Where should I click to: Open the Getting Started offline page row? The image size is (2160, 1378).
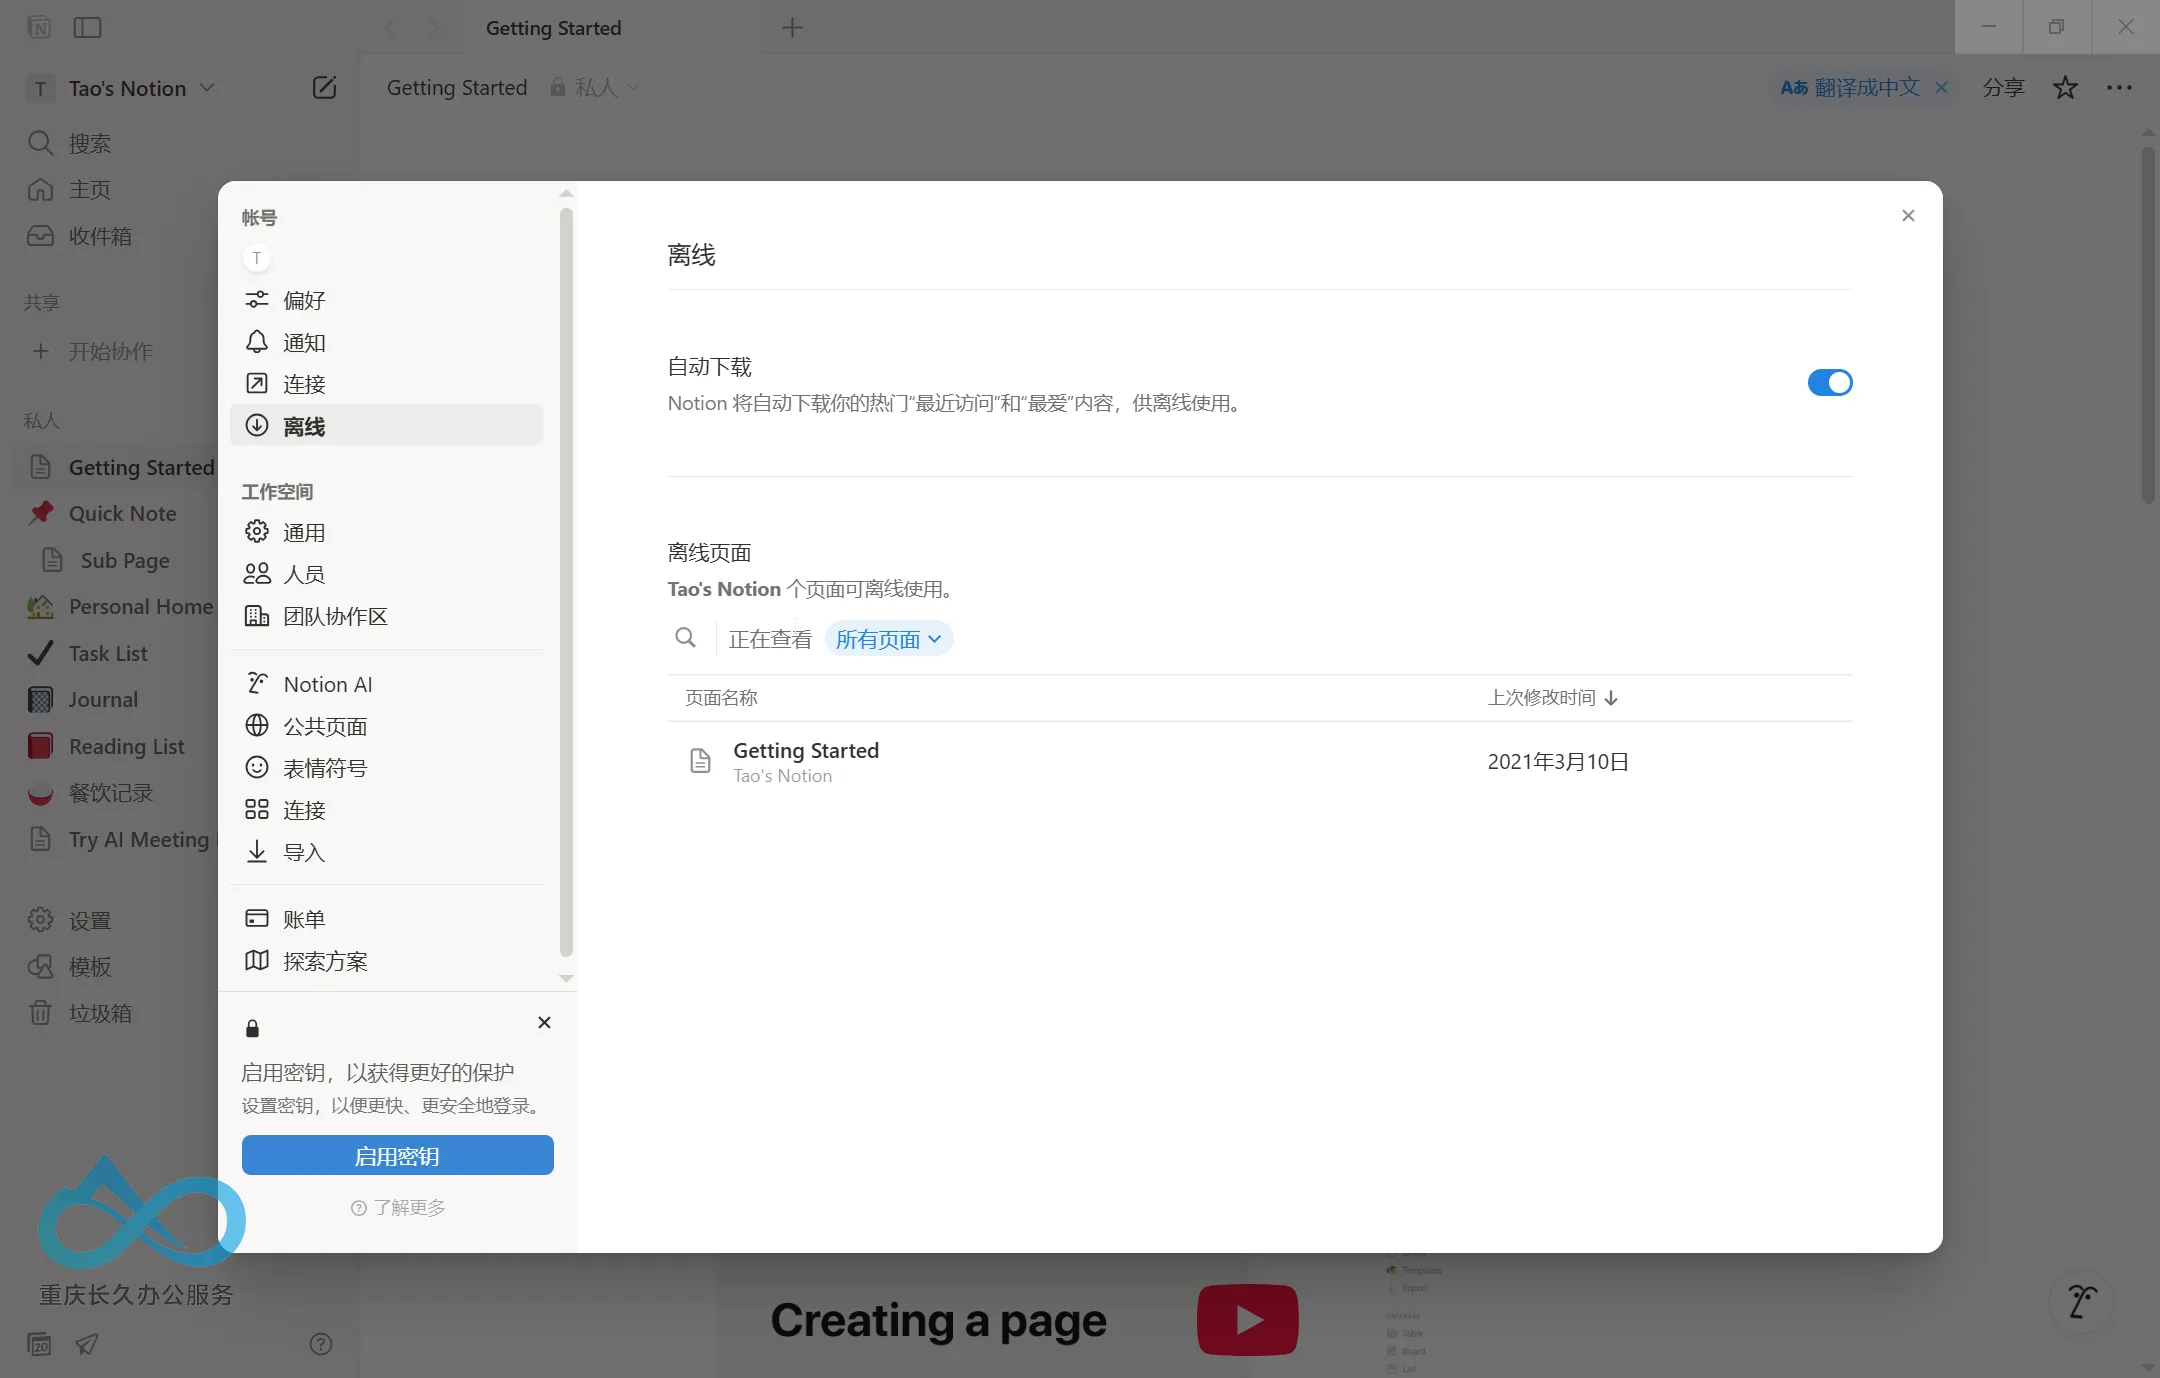tap(1259, 762)
